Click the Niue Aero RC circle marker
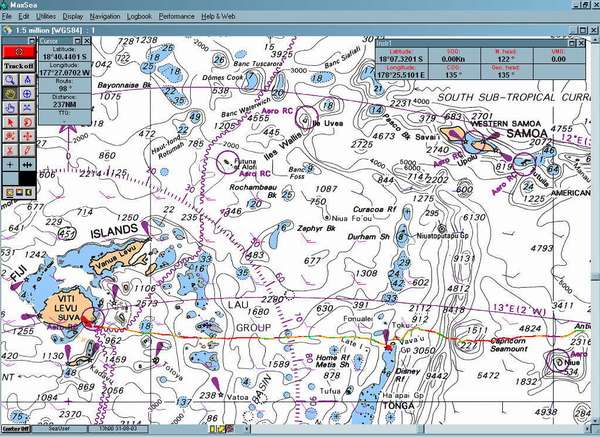Image resolution: width=600 pixels, height=437 pixels. tap(557, 360)
